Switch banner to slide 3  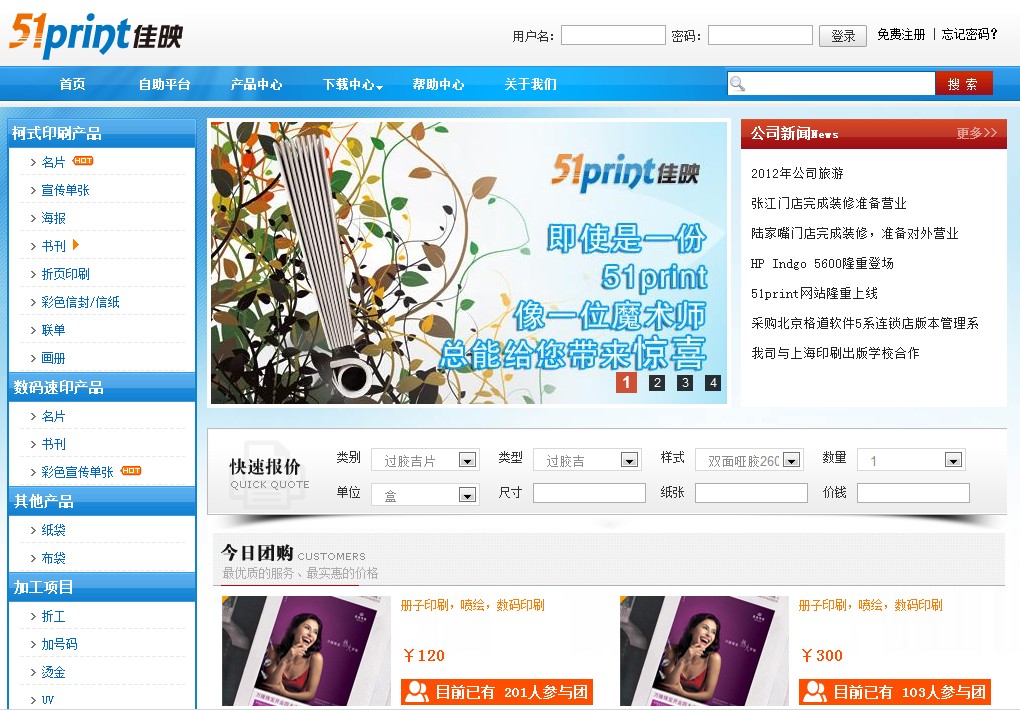(x=685, y=383)
